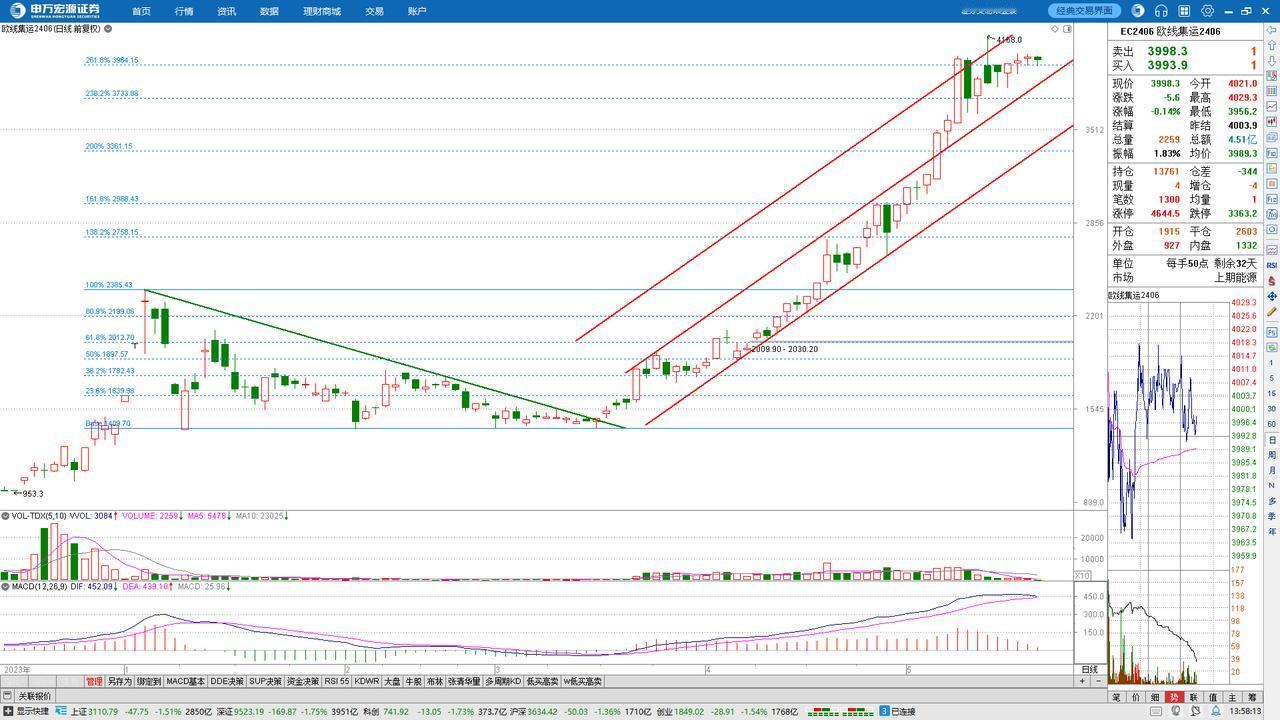Select the DDE决策 template tab
The width and height of the screenshot is (1280, 720).
tap(227, 681)
